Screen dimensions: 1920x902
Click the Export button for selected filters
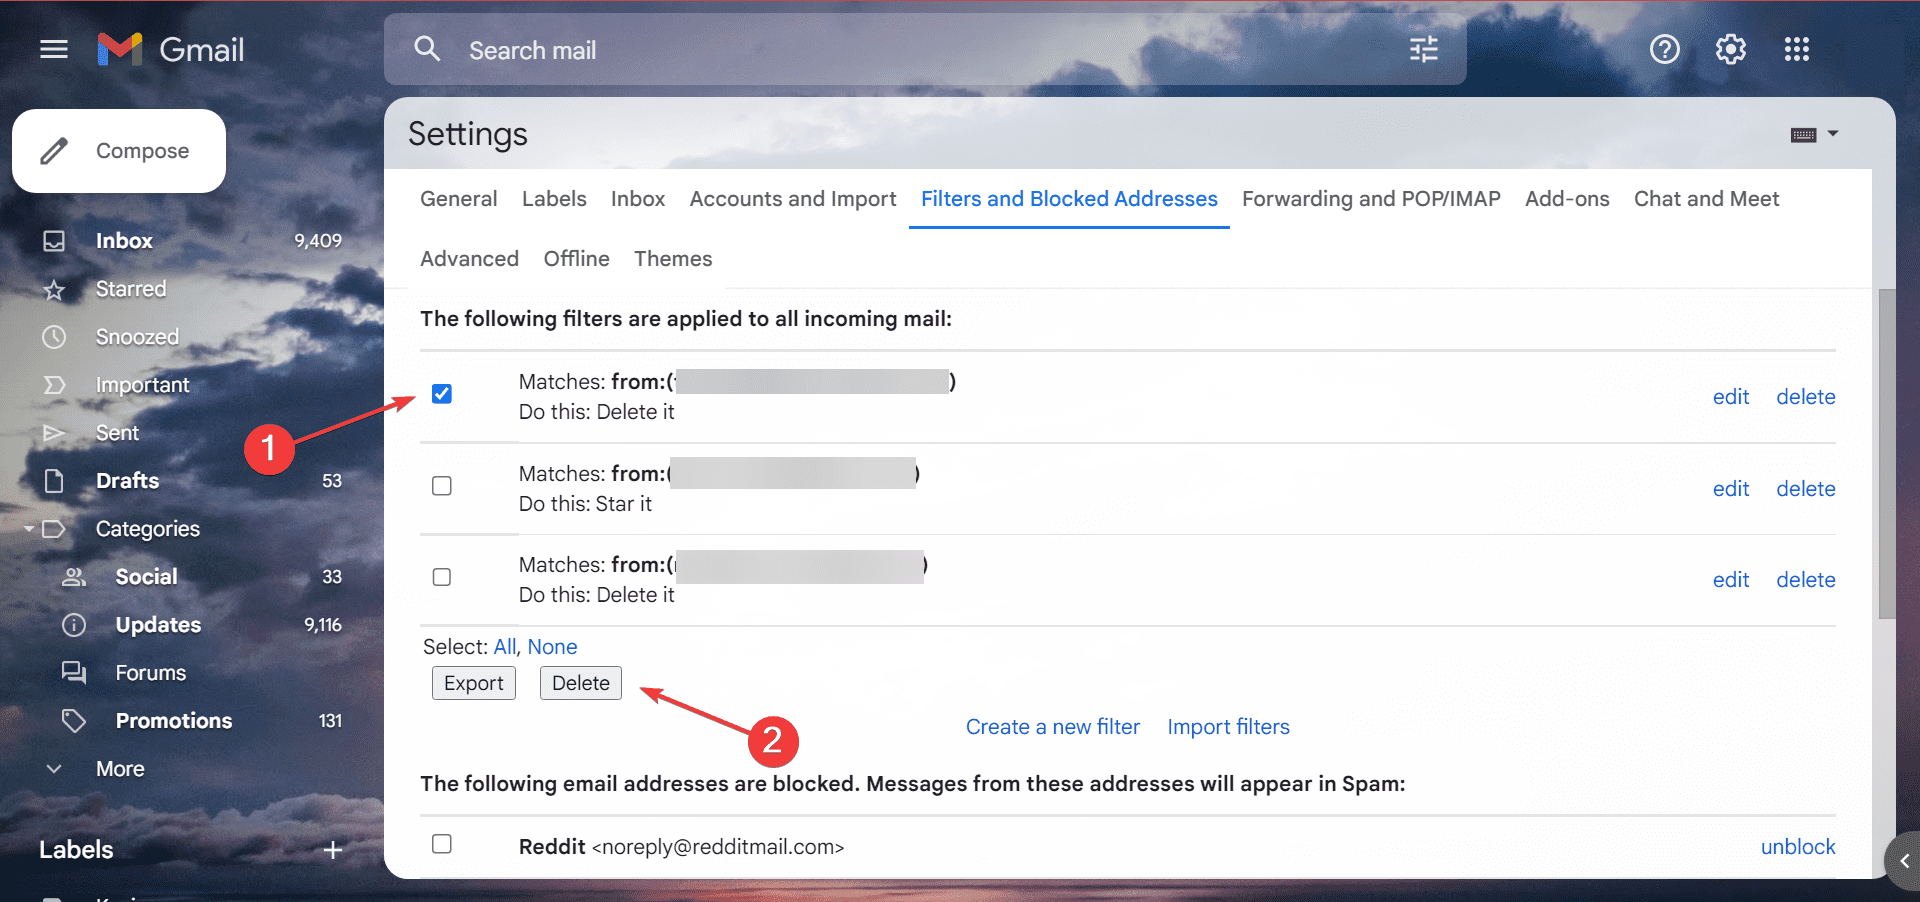click(473, 683)
